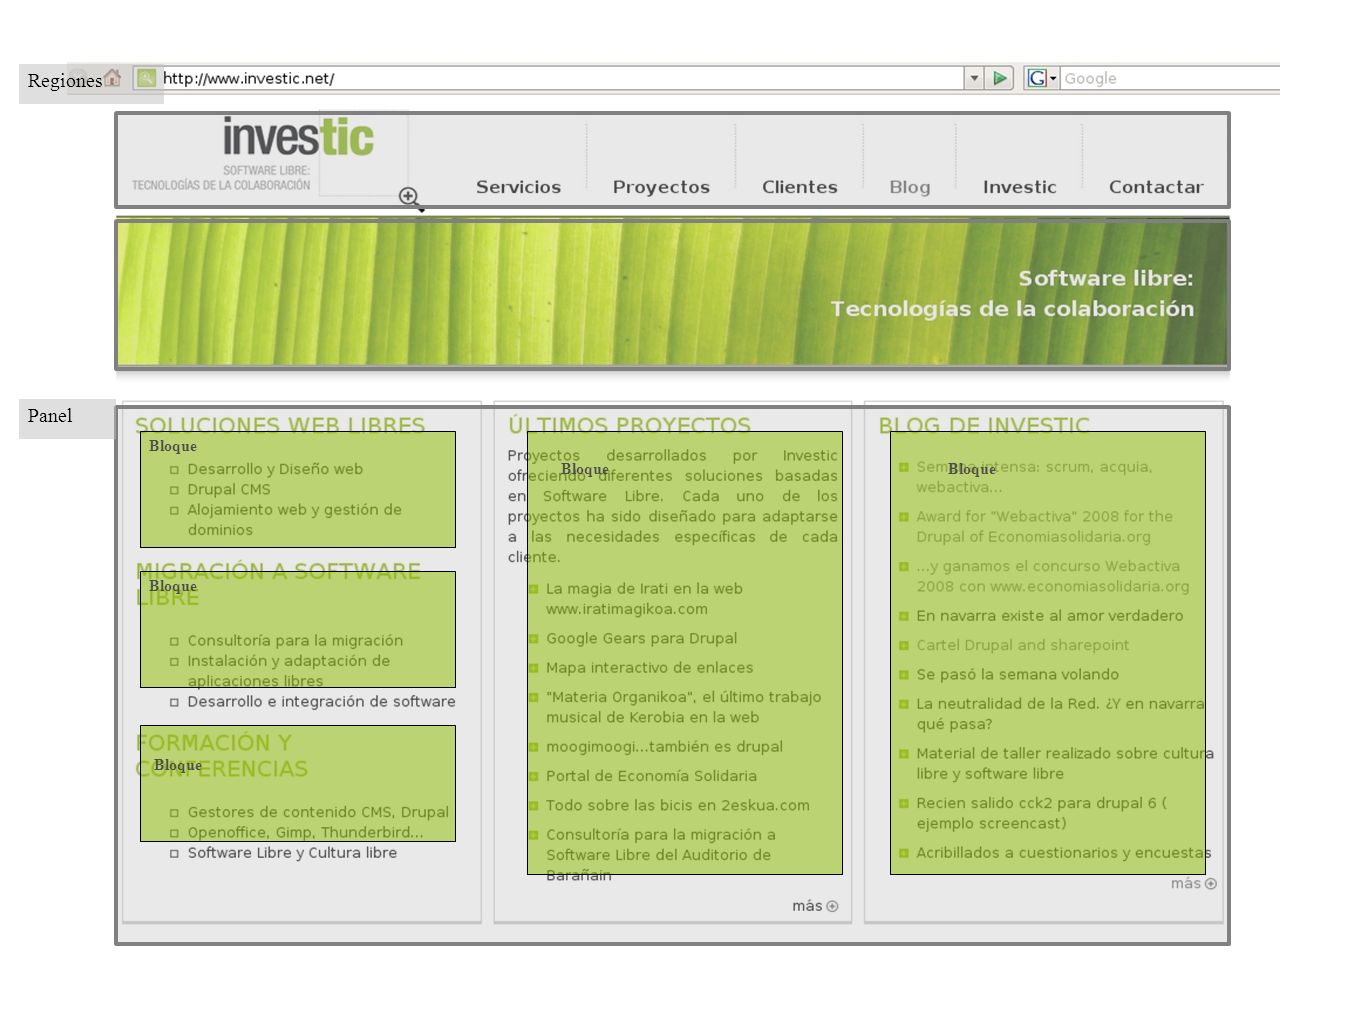Open Desarrollo y Diseño web link

275,469
